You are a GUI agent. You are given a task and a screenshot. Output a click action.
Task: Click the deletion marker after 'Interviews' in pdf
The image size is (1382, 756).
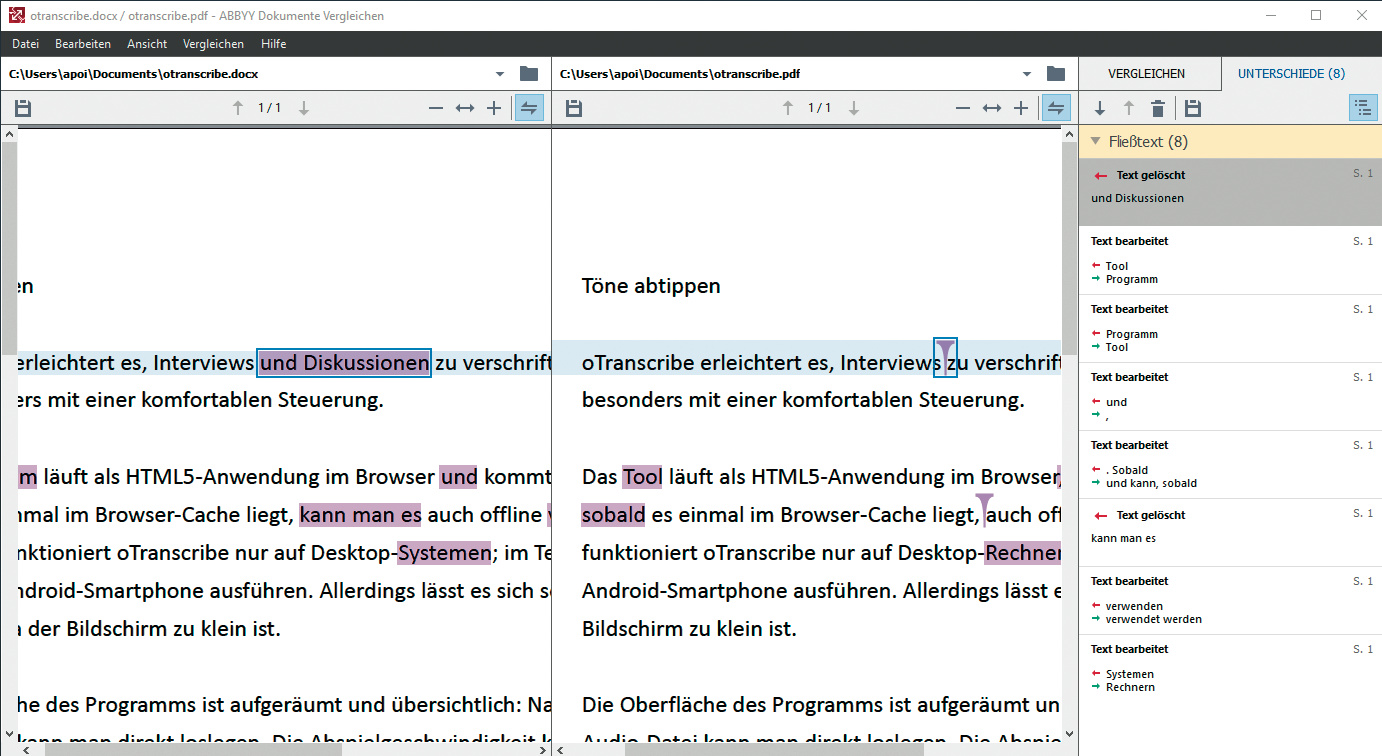point(945,357)
